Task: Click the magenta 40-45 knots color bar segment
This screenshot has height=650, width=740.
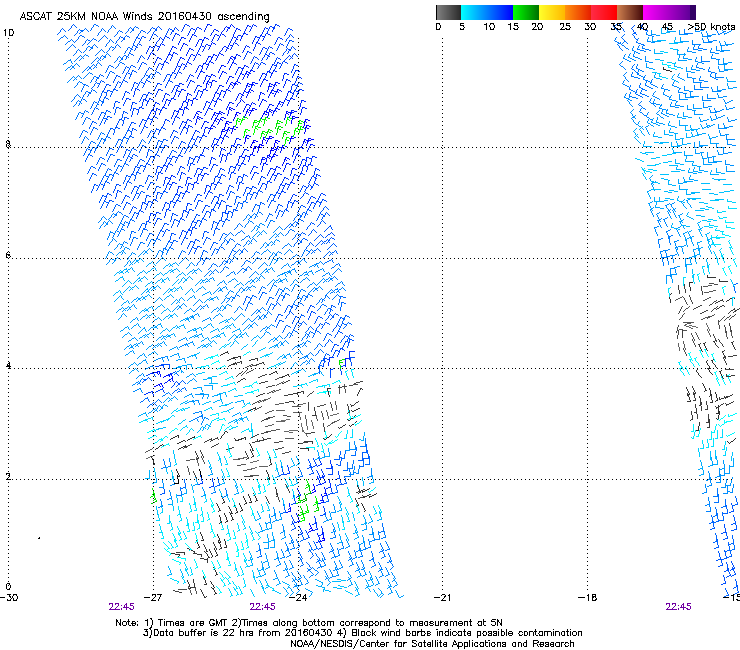Action: point(656,12)
